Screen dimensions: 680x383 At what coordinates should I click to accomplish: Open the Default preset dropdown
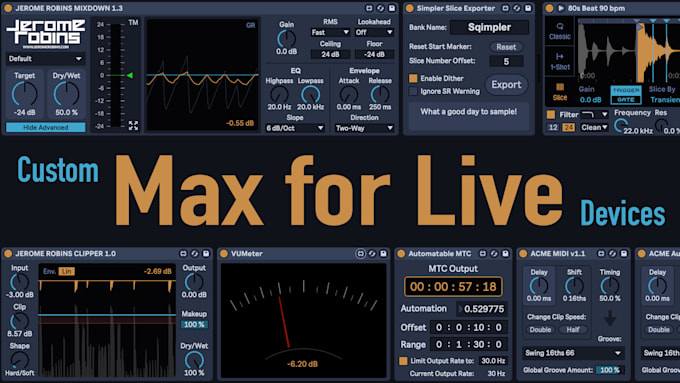click(x=45, y=59)
